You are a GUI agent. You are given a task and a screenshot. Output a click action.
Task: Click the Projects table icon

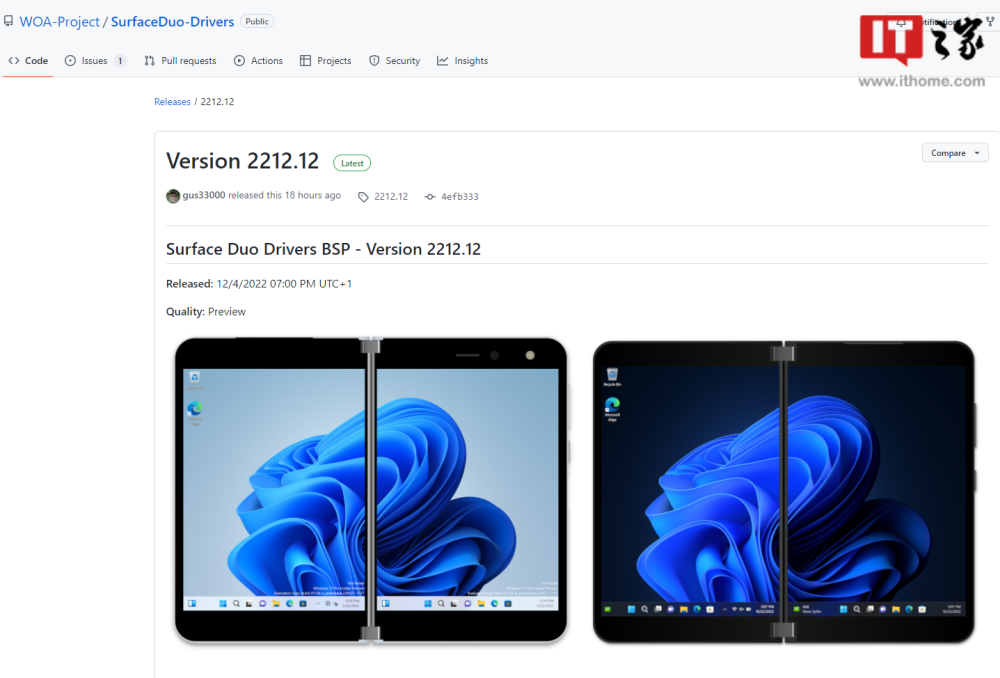tap(305, 61)
